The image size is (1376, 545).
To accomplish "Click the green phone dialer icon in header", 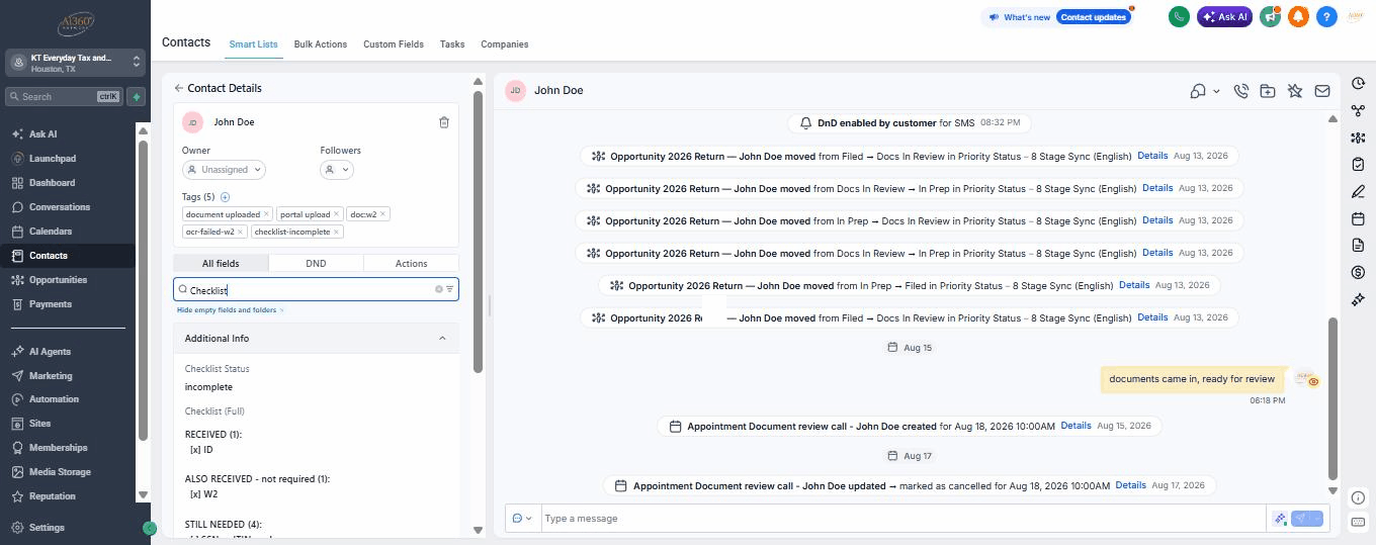I will (x=1179, y=17).
